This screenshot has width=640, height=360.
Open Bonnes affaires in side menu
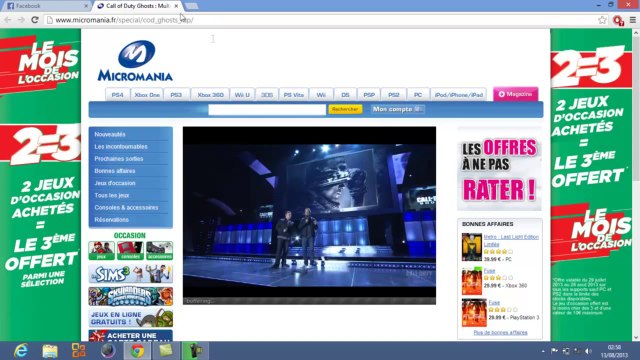pos(115,171)
